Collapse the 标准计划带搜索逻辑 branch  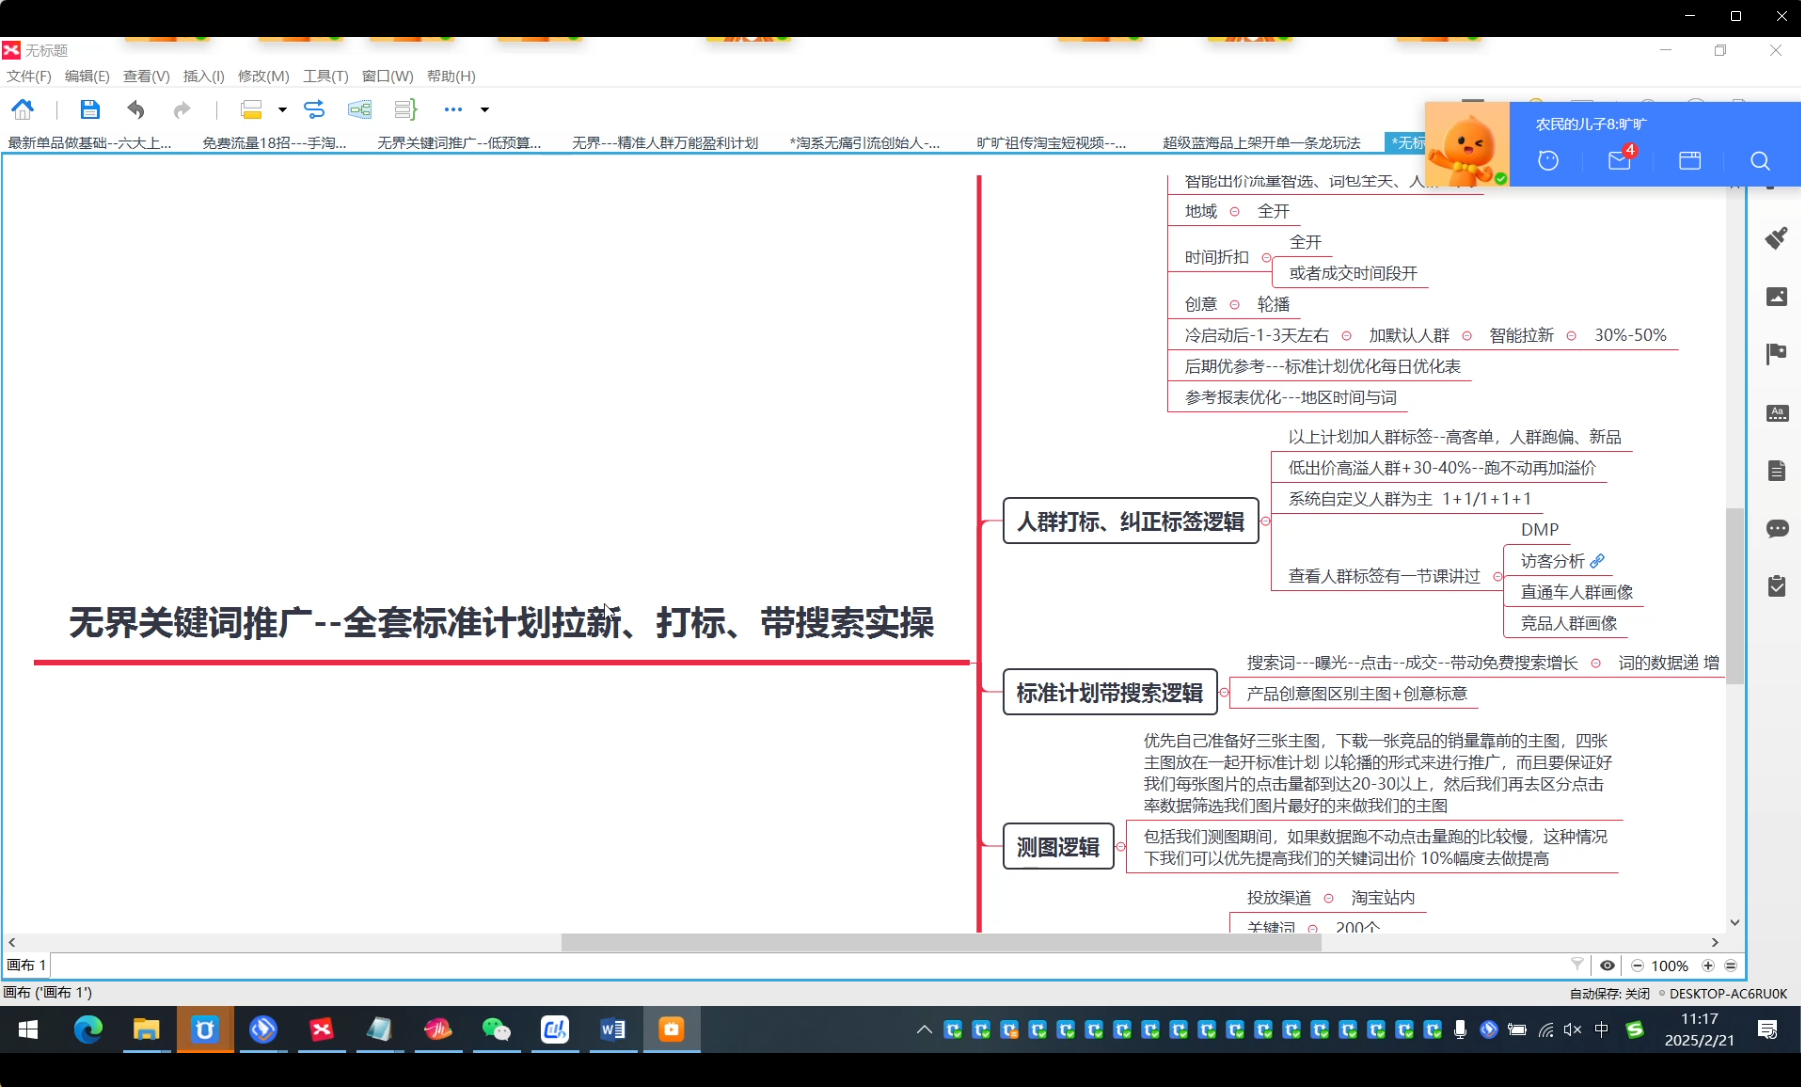[1224, 692]
